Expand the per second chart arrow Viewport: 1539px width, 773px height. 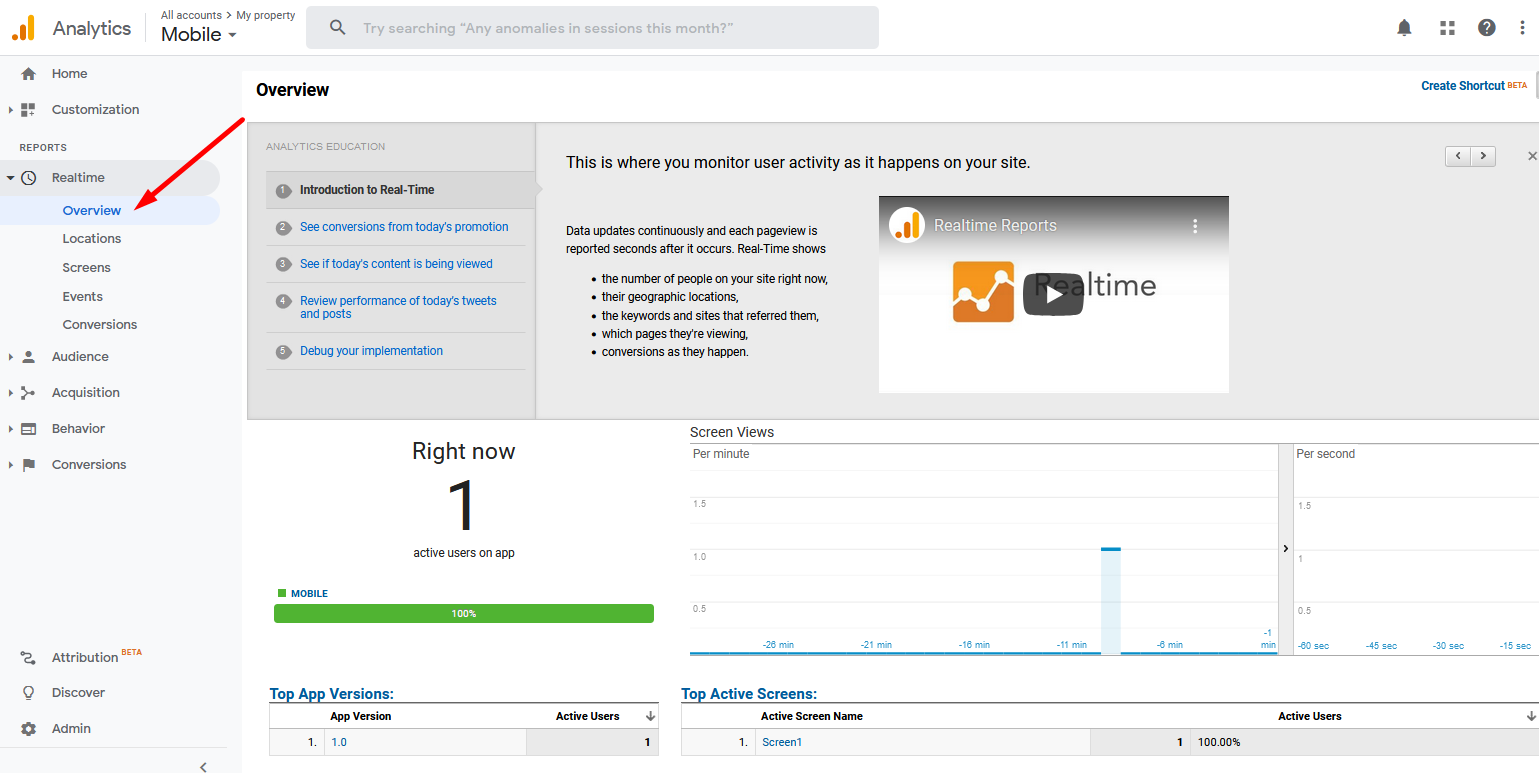[x=1286, y=548]
